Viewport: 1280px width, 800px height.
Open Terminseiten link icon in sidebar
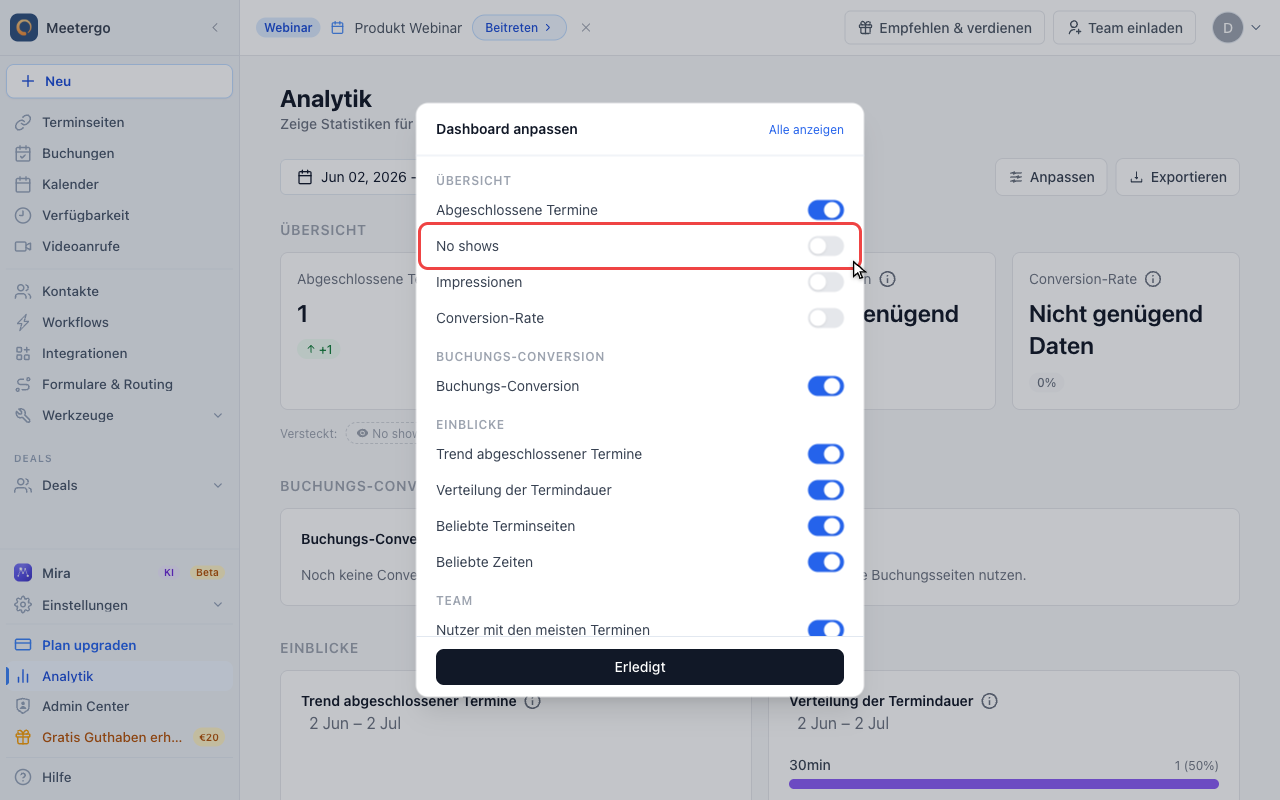pyautogui.click(x=23, y=122)
